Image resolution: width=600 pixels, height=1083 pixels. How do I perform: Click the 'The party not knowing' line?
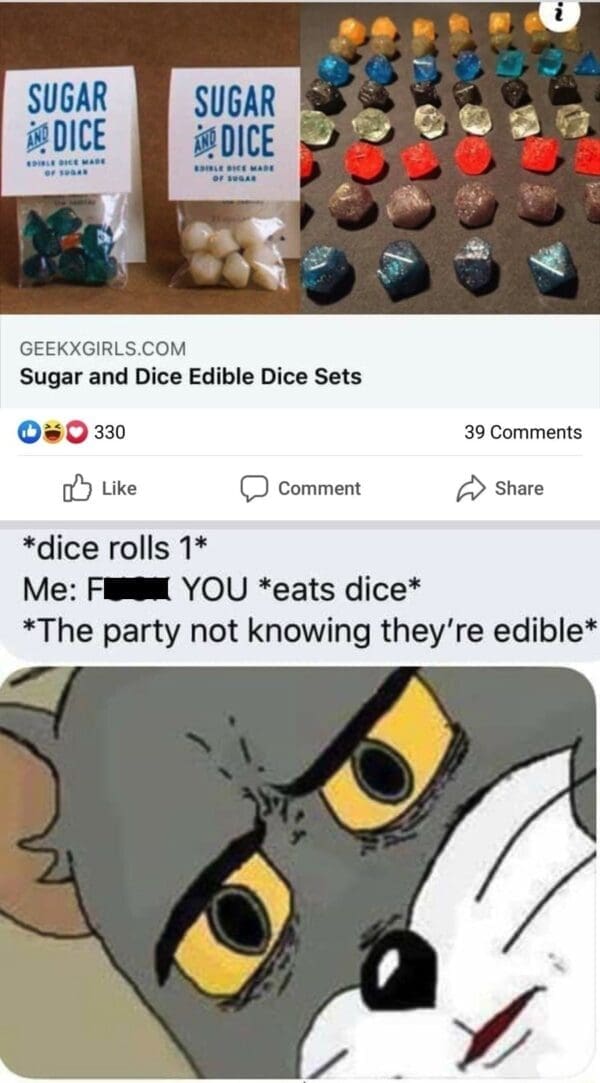pyautogui.click(x=309, y=632)
